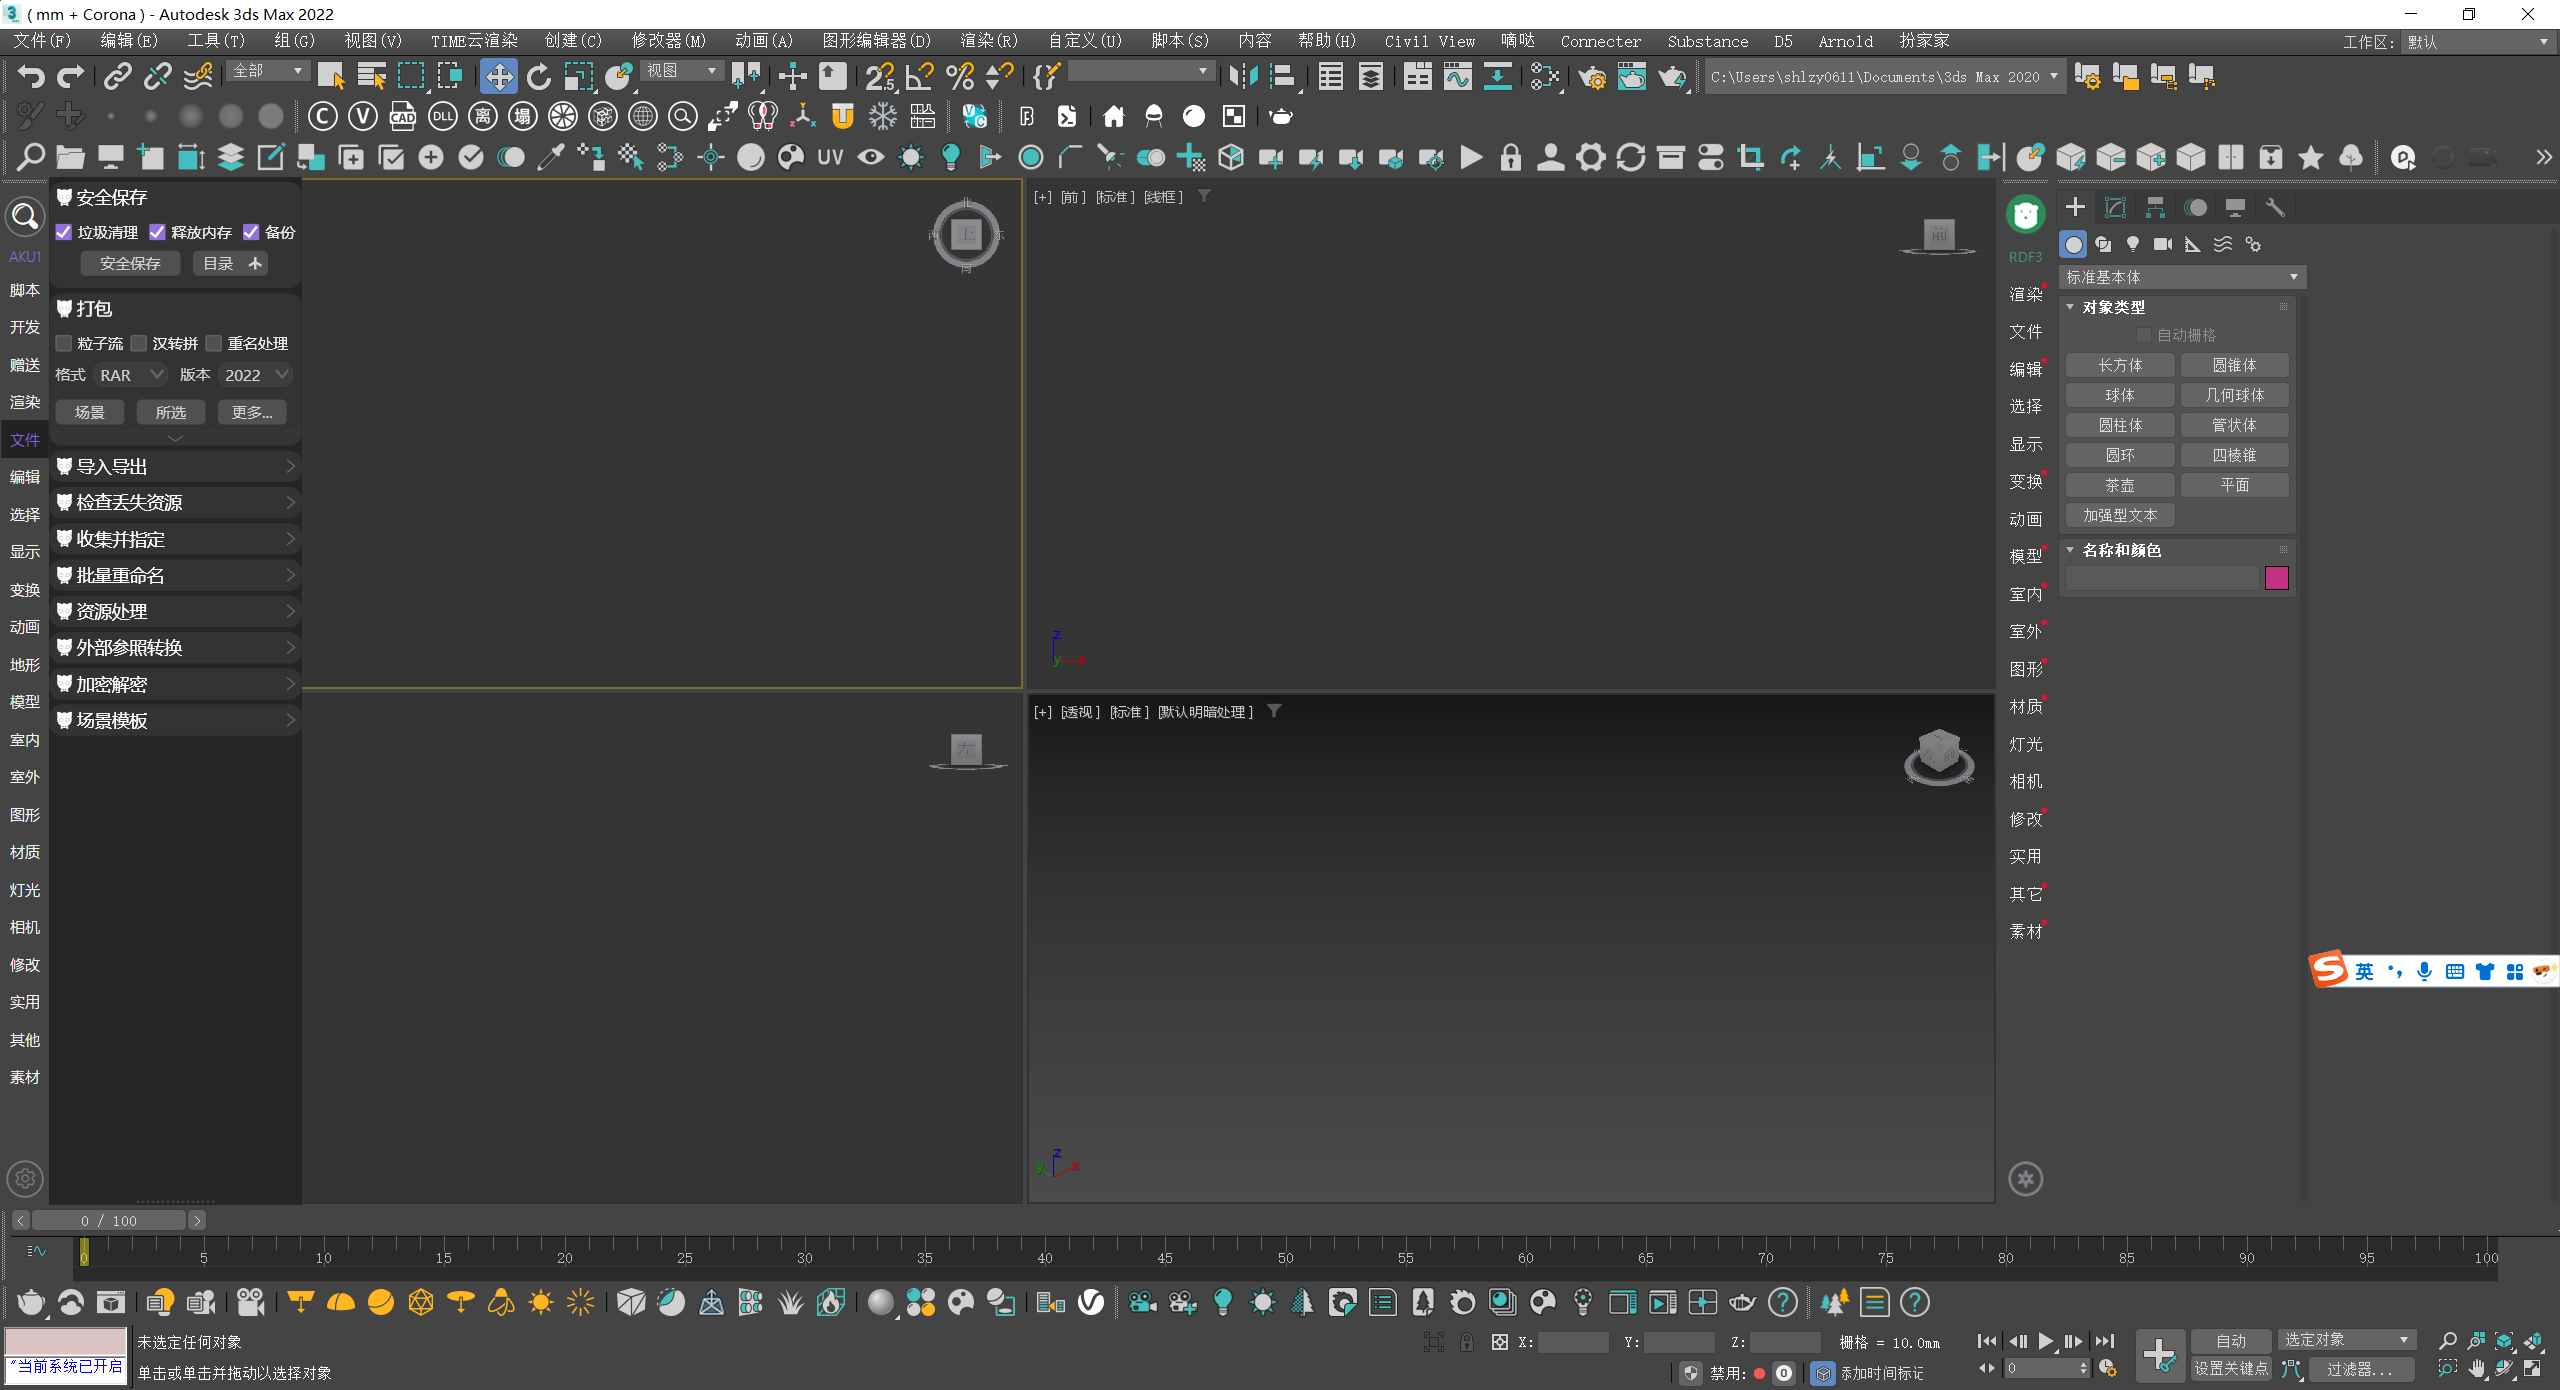The width and height of the screenshot is (2560, 1390).
Task: Open the 修改器(M) menu
Action: (668, 41)
